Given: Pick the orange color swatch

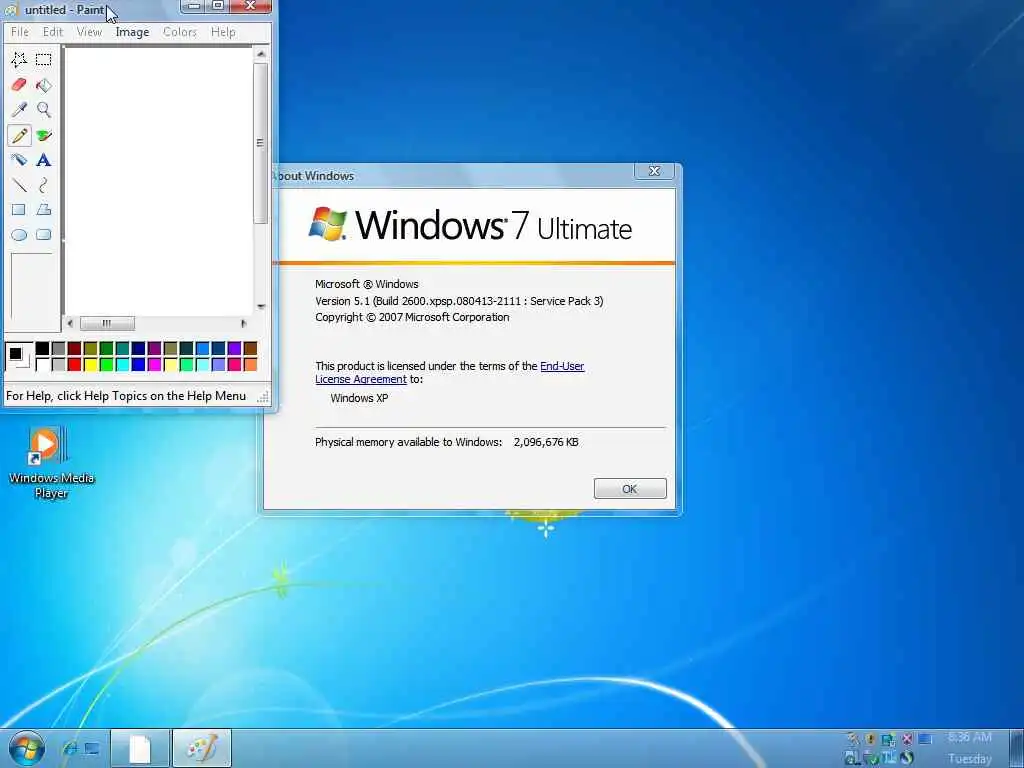Looking at the screenshot, I should click(250, 364).
